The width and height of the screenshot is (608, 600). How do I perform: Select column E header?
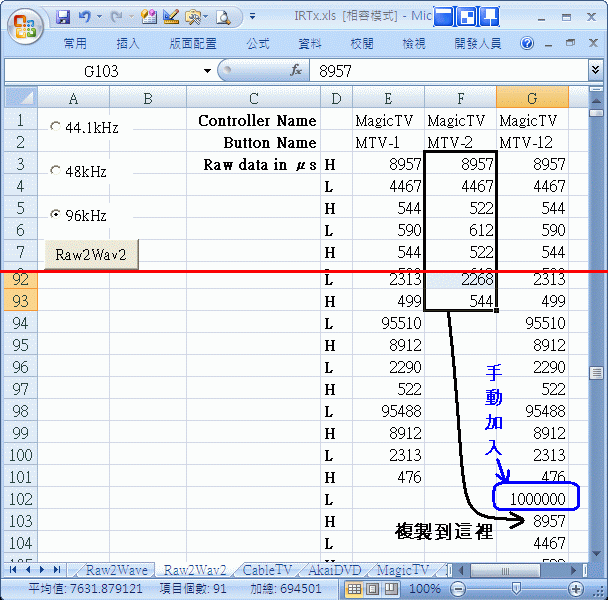(388, 98)
